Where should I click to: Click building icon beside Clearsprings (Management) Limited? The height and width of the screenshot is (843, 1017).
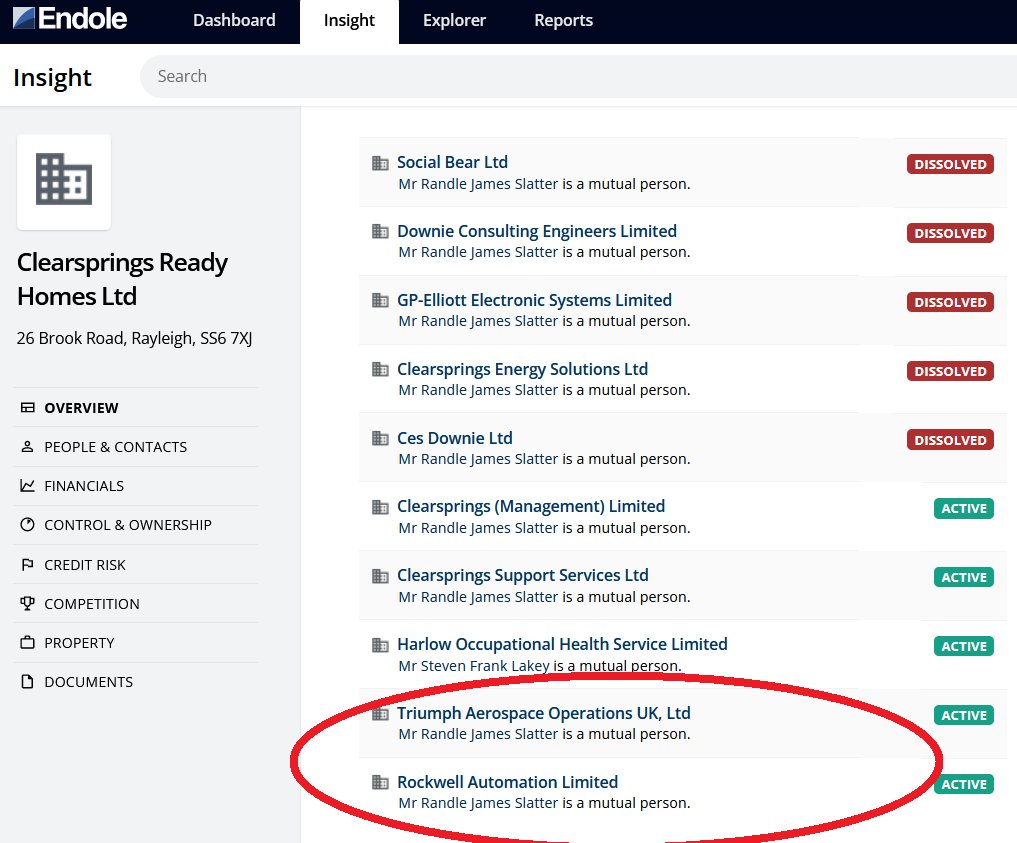[380, 507]
